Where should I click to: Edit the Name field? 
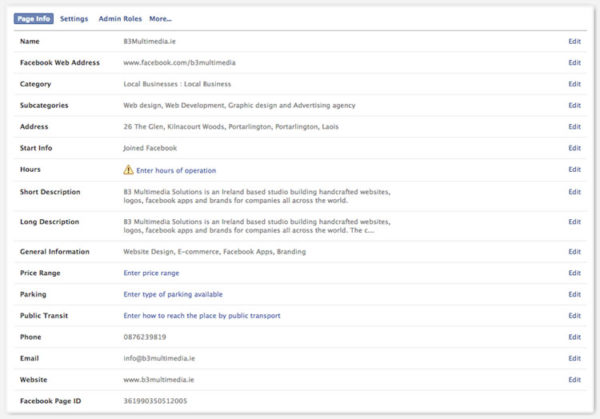(x=574, y=41)
